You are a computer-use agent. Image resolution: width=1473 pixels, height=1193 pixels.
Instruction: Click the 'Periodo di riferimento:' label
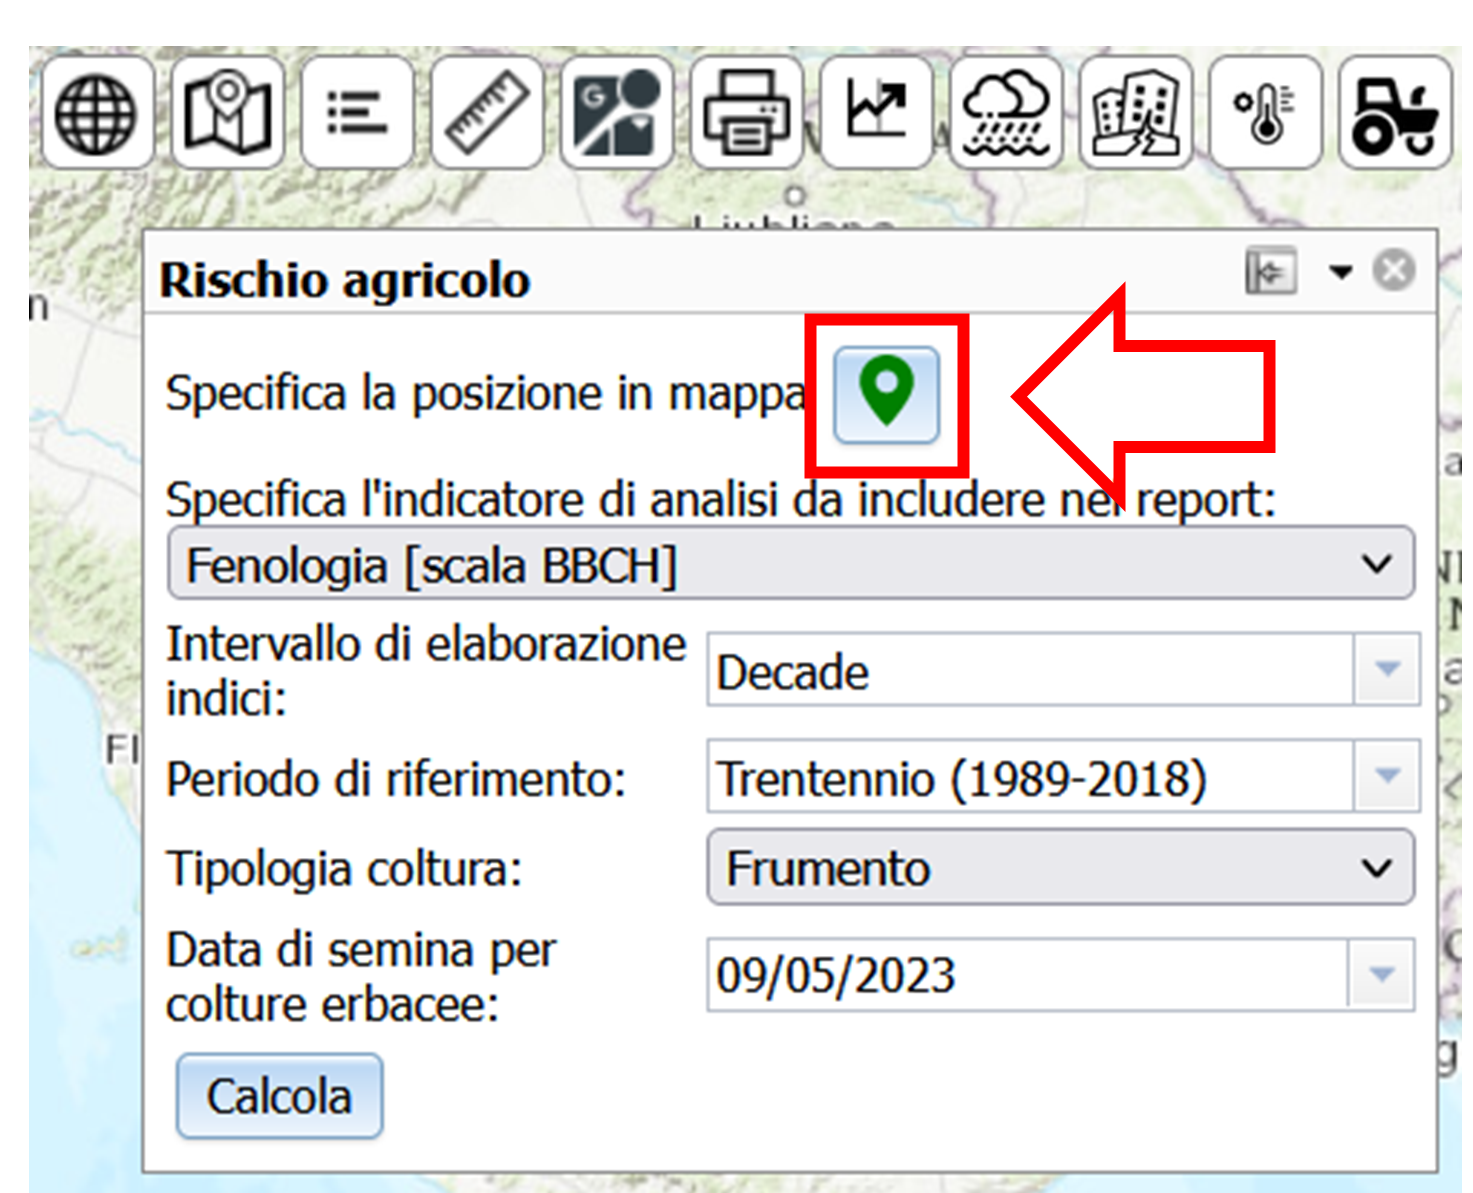(396, 778)
